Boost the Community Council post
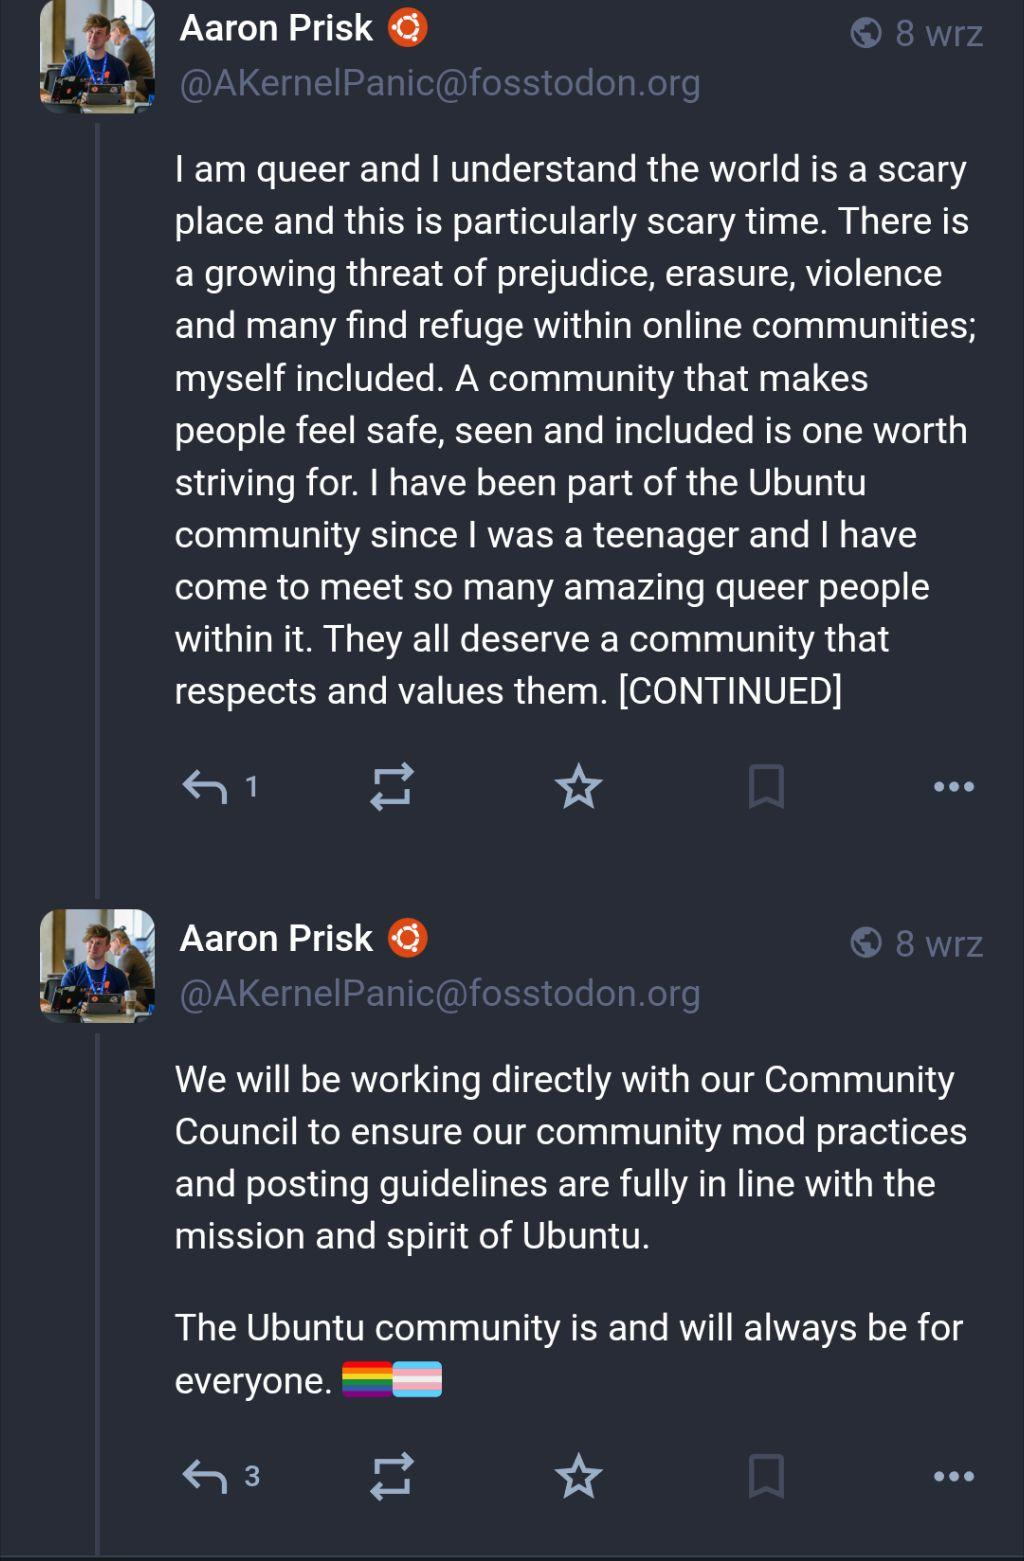This screenshot has width=1024, height=1561. pos(391,1476)
